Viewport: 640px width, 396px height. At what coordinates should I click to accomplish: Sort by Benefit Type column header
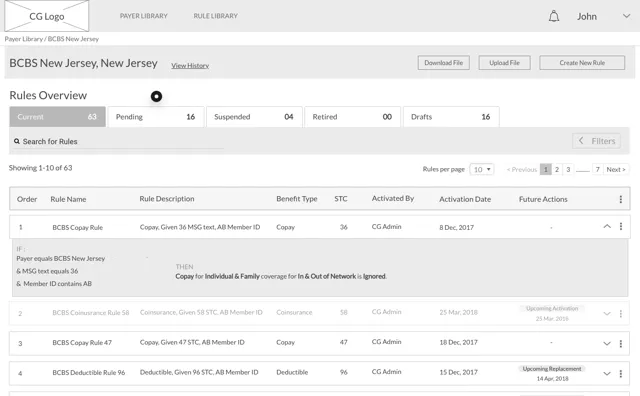[x=297, y=199]
